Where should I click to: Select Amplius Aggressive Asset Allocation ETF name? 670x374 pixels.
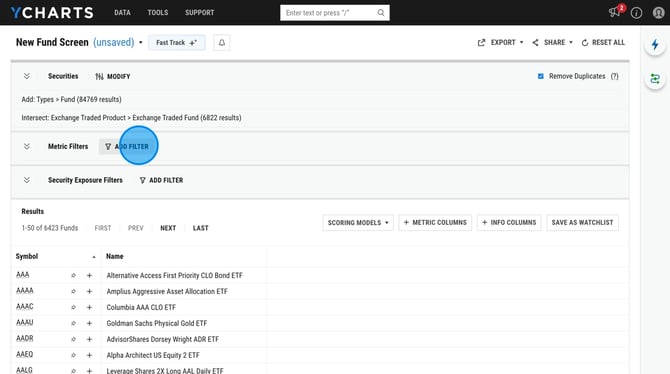(x=167, y=291)
